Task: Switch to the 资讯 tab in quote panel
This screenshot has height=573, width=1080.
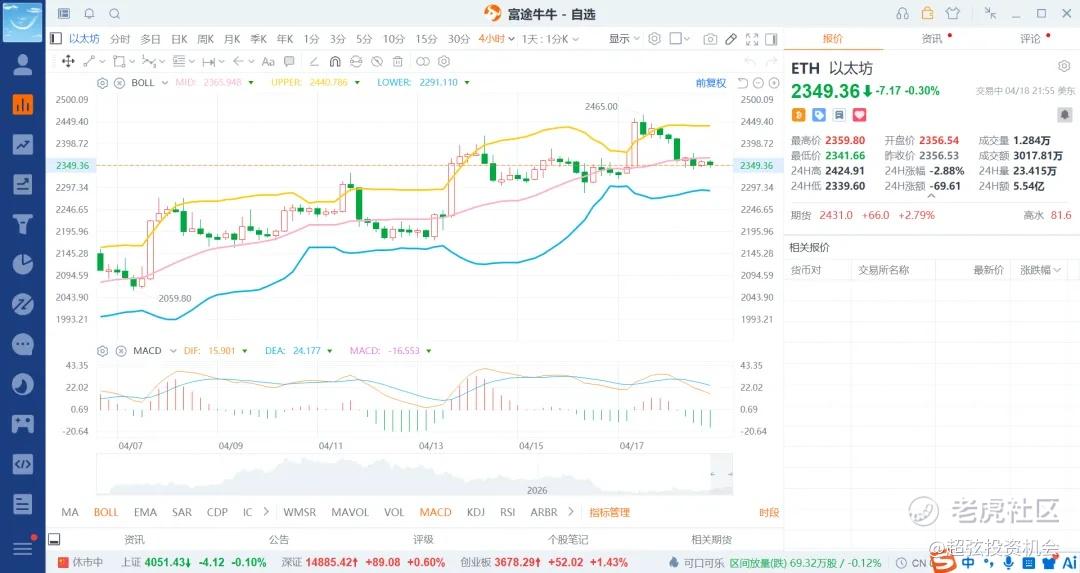Action: [932, 39]
